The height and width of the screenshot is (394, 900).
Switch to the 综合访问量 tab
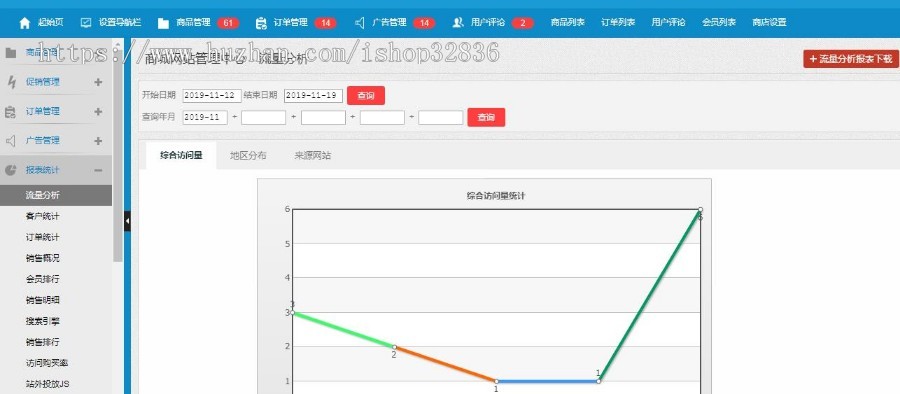point(181,155)
